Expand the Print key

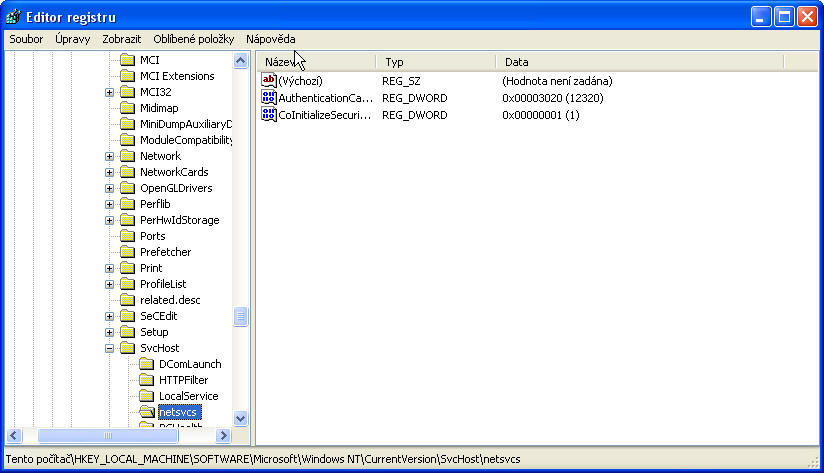[109, 269]
